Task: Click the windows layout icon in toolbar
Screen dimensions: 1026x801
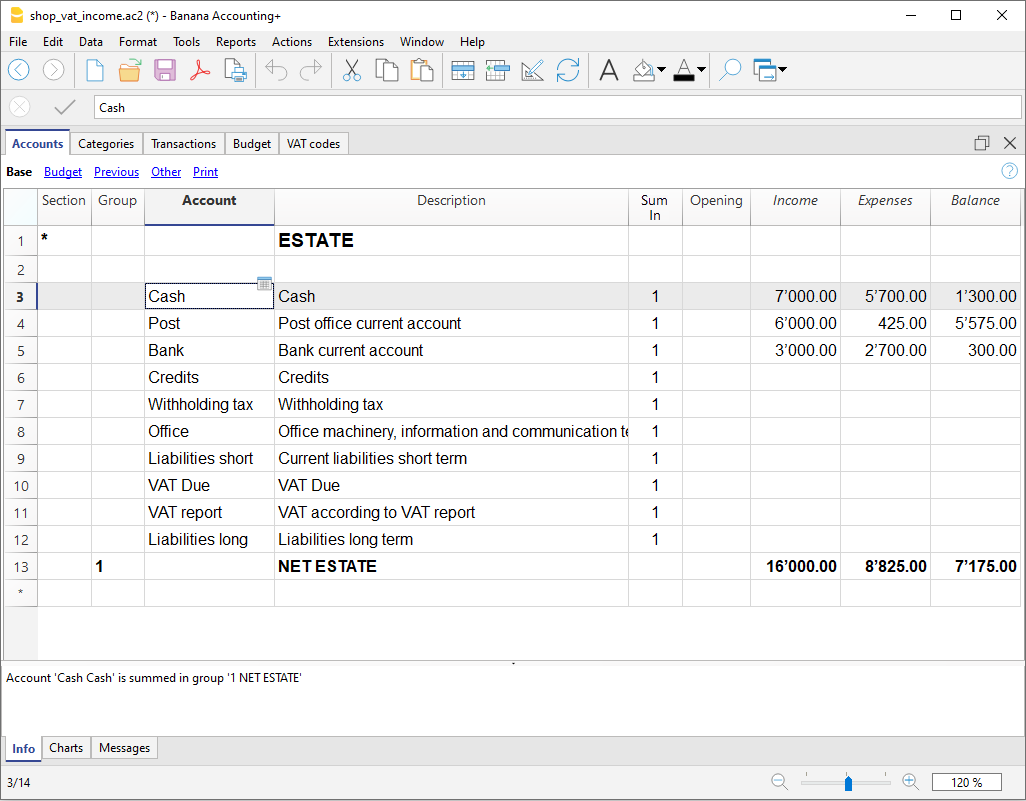Action: (764, 69)
